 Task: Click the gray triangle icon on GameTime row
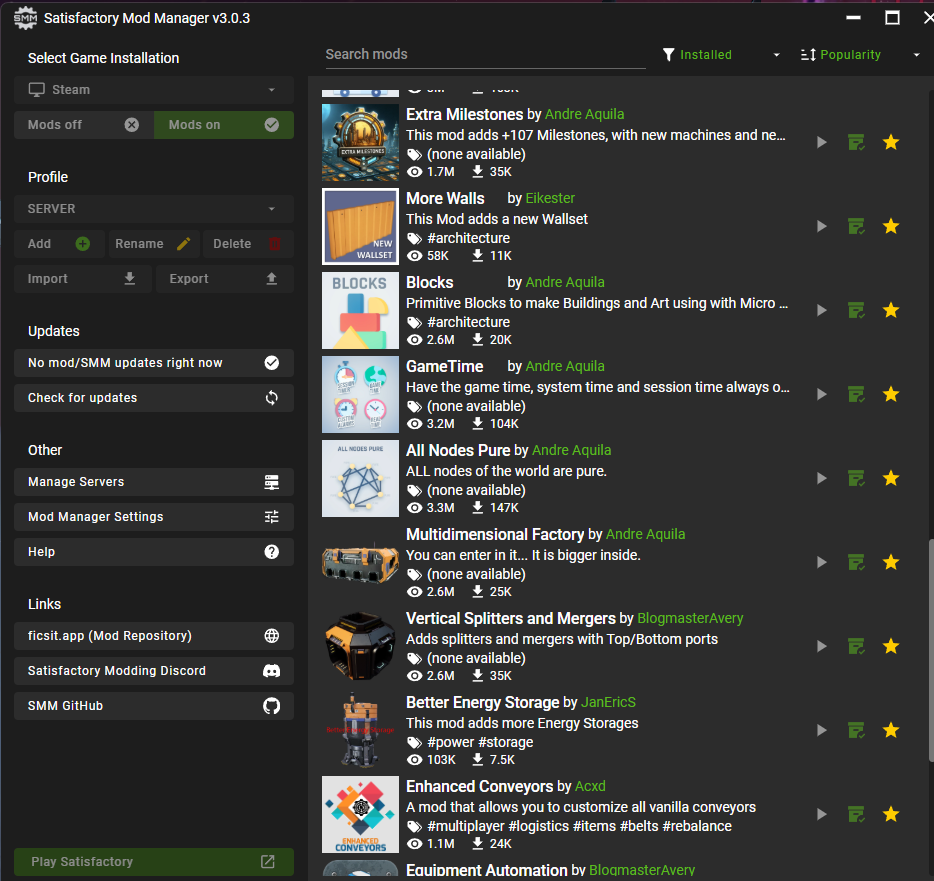click(x=822, y=394)
